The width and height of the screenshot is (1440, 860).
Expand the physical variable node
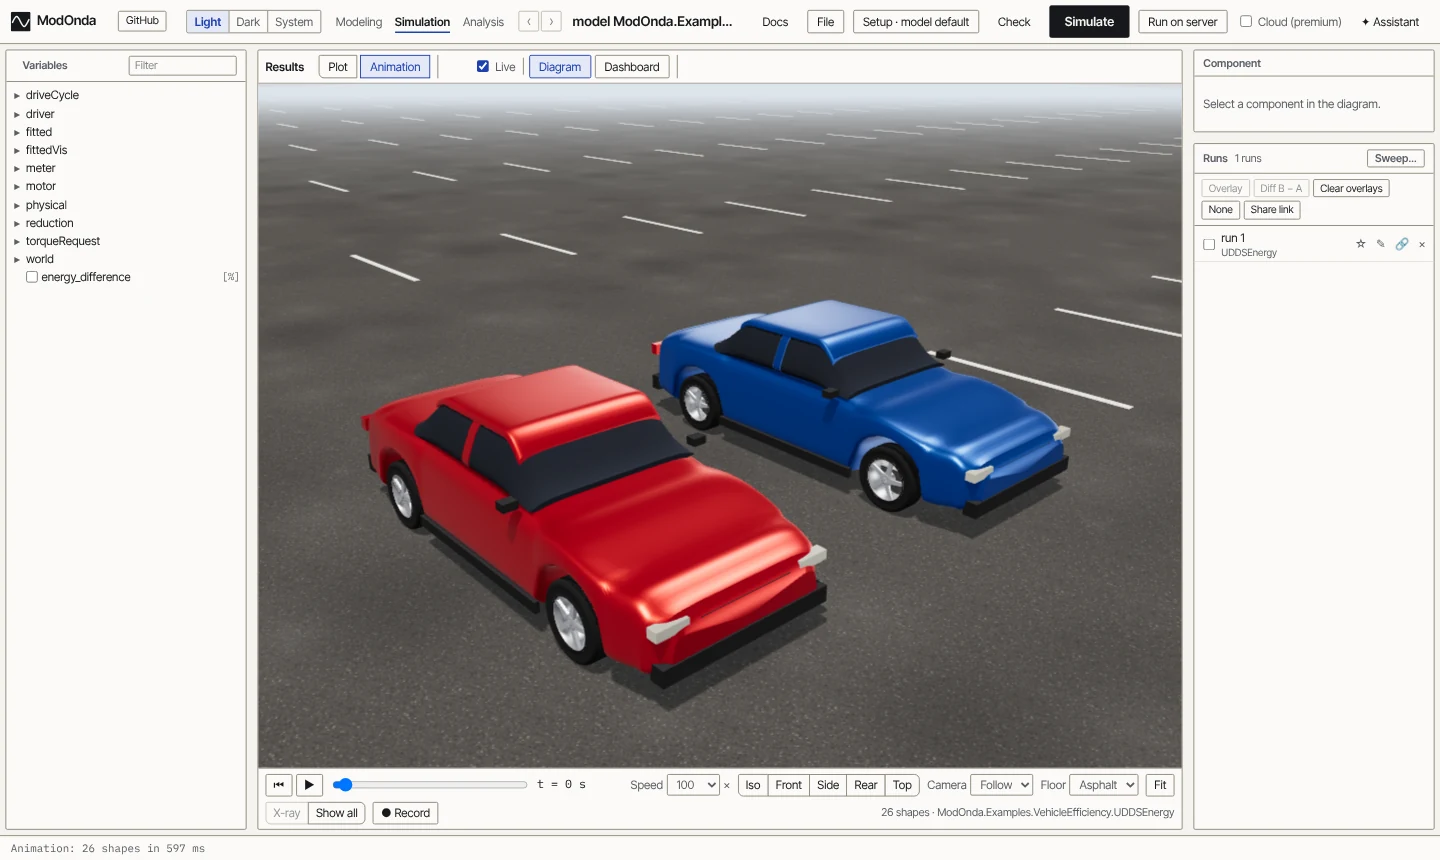point(17,205)
